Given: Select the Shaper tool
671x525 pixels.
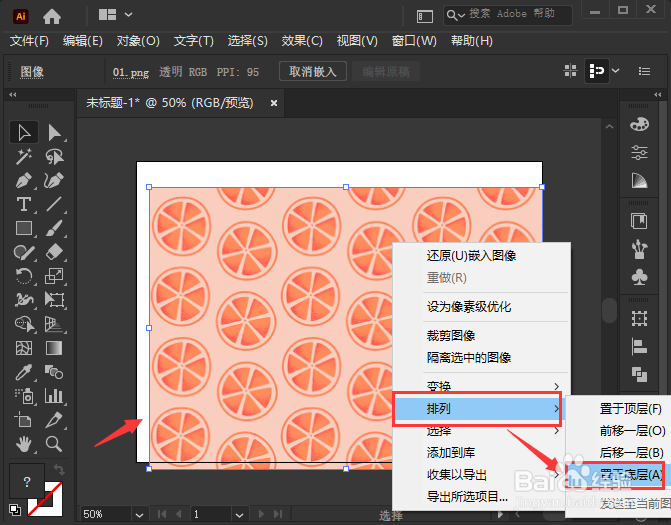Looking at the screenshot, I should click(x=24, y=252).
